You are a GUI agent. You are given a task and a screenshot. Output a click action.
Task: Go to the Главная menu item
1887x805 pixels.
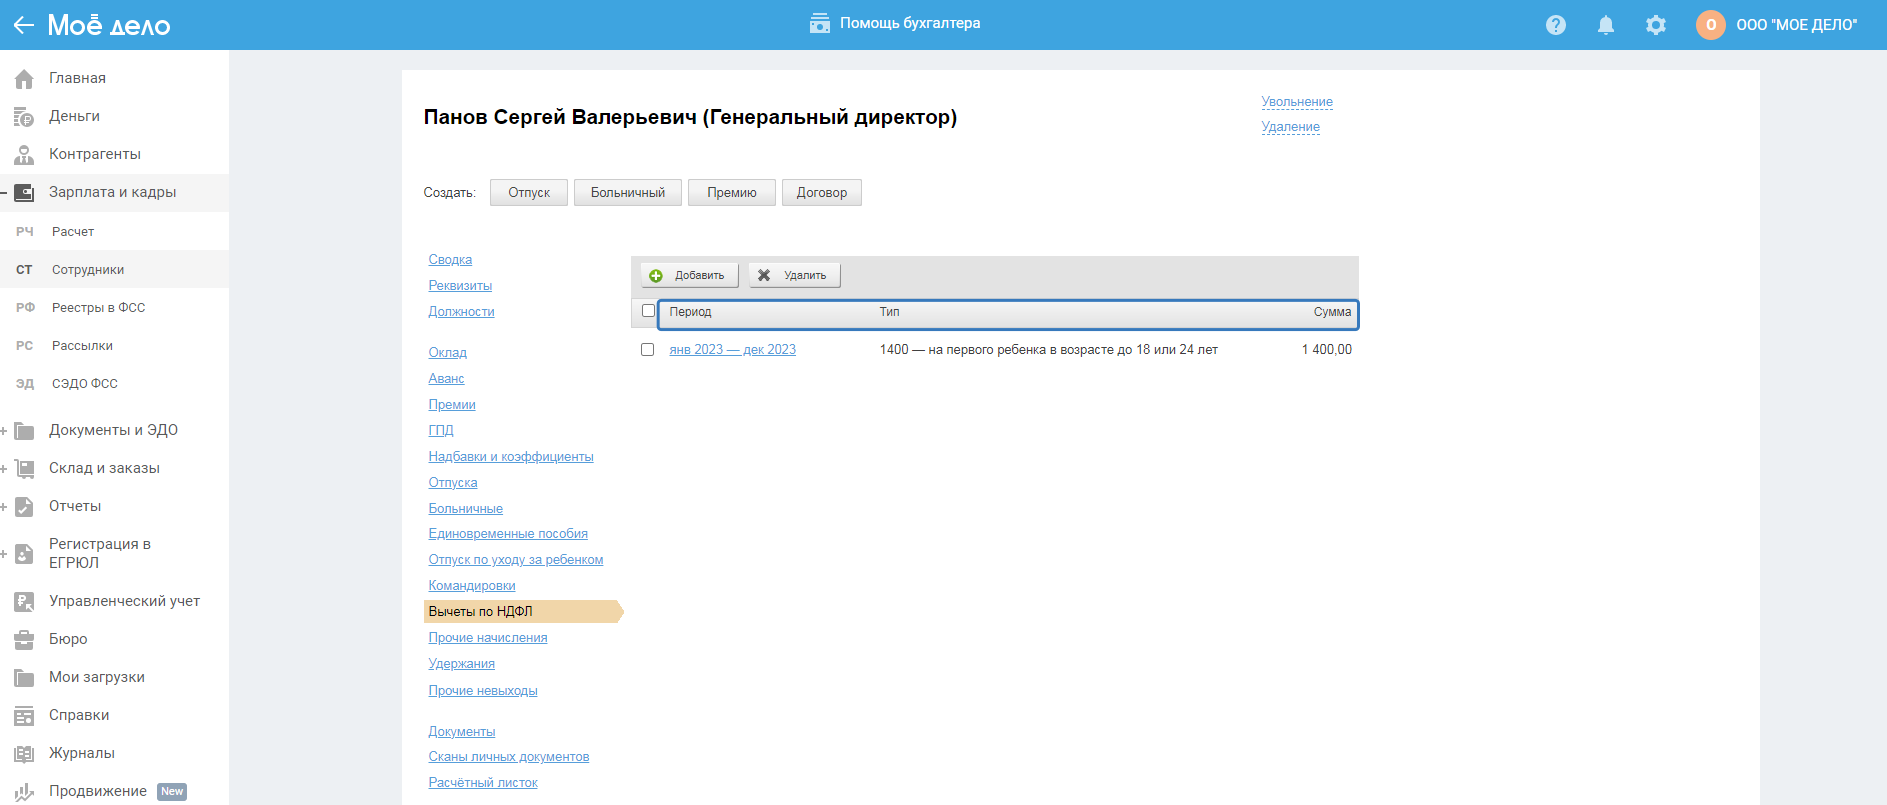point(114,78)
